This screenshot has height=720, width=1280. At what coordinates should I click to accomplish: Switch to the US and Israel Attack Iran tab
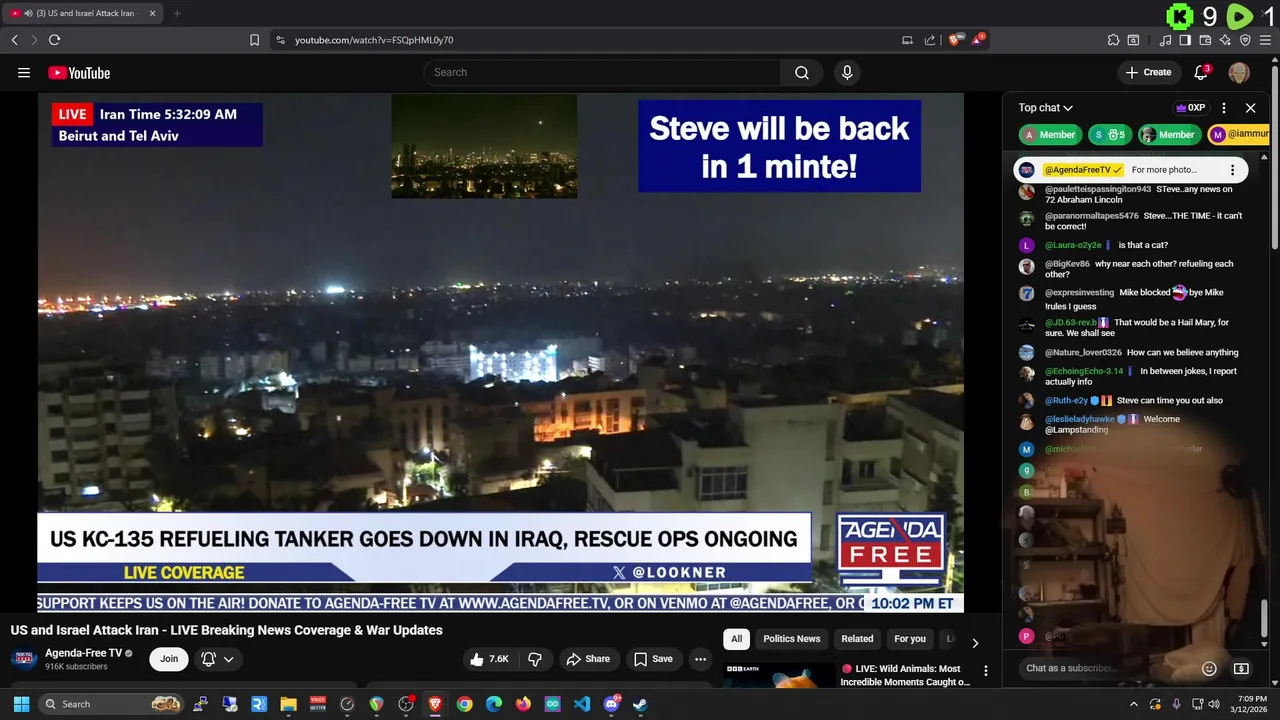(x=83, y=13)
